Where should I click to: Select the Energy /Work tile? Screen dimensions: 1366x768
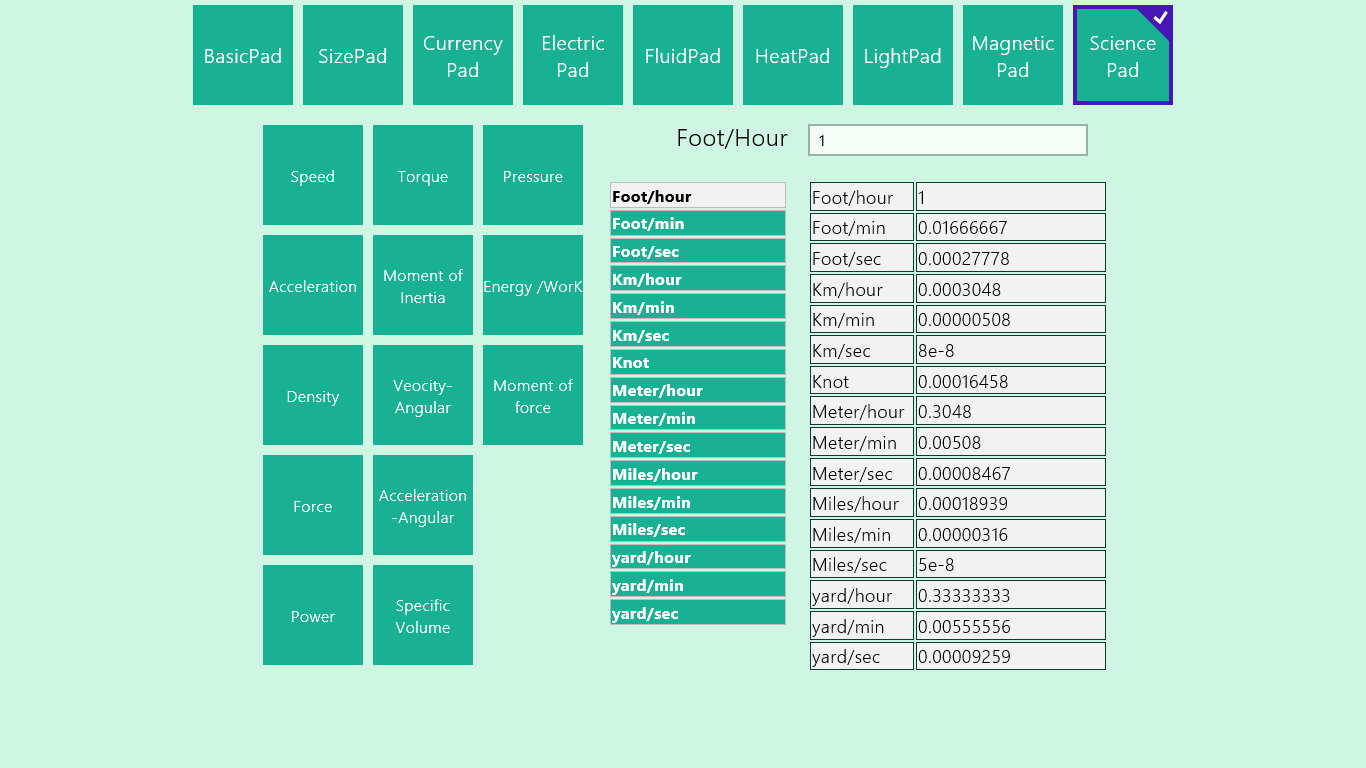coord(533,285)
